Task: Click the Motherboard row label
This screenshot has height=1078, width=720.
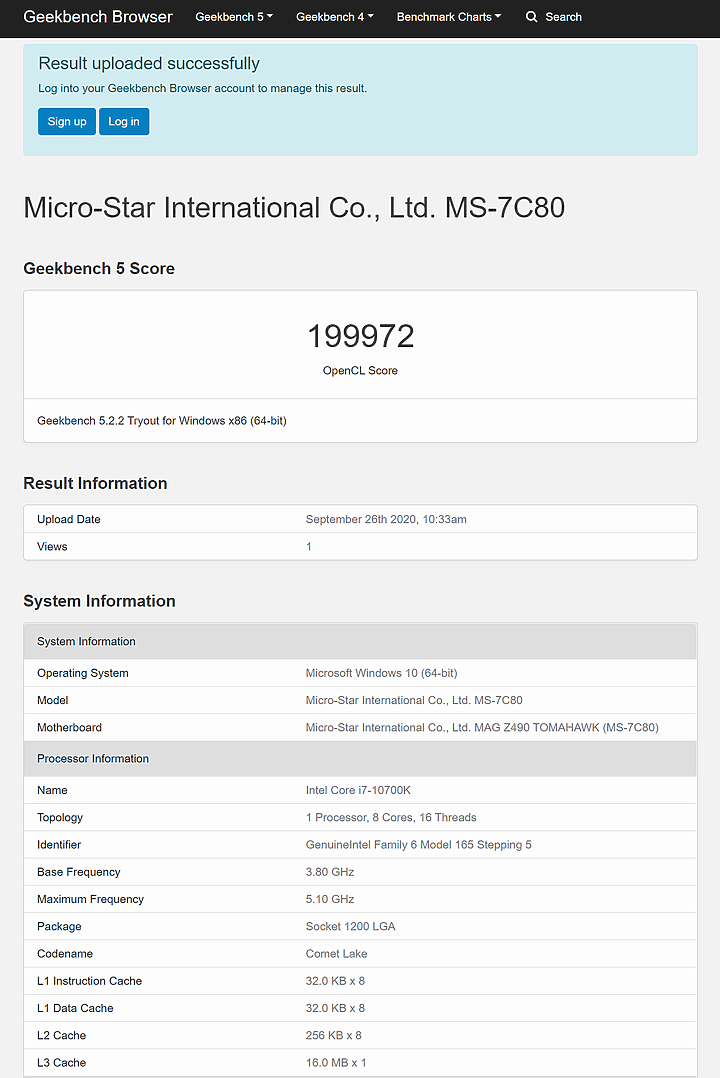Action: [69, 727]
